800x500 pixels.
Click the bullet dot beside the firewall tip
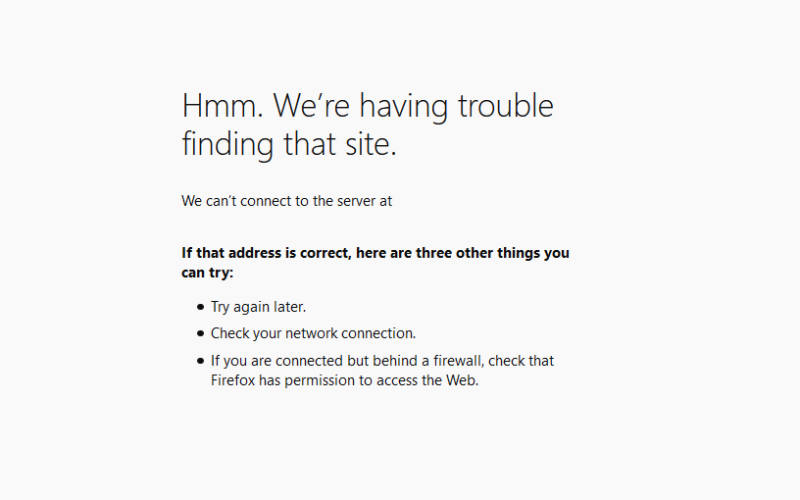(x=200, y=361)
